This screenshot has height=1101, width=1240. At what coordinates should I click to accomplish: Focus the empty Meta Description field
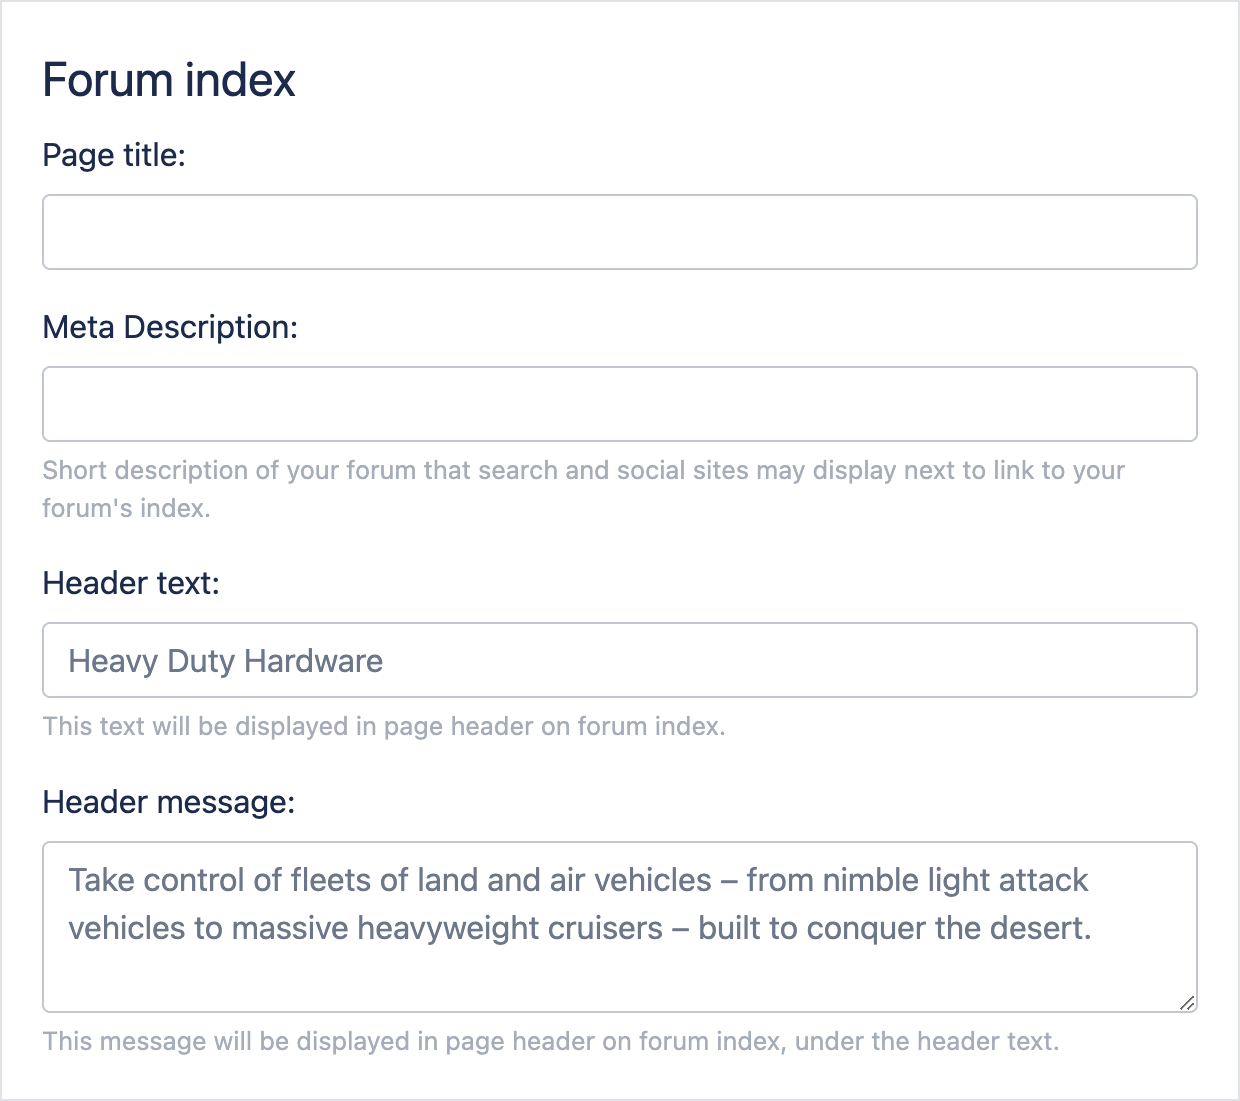coord(619,404)
